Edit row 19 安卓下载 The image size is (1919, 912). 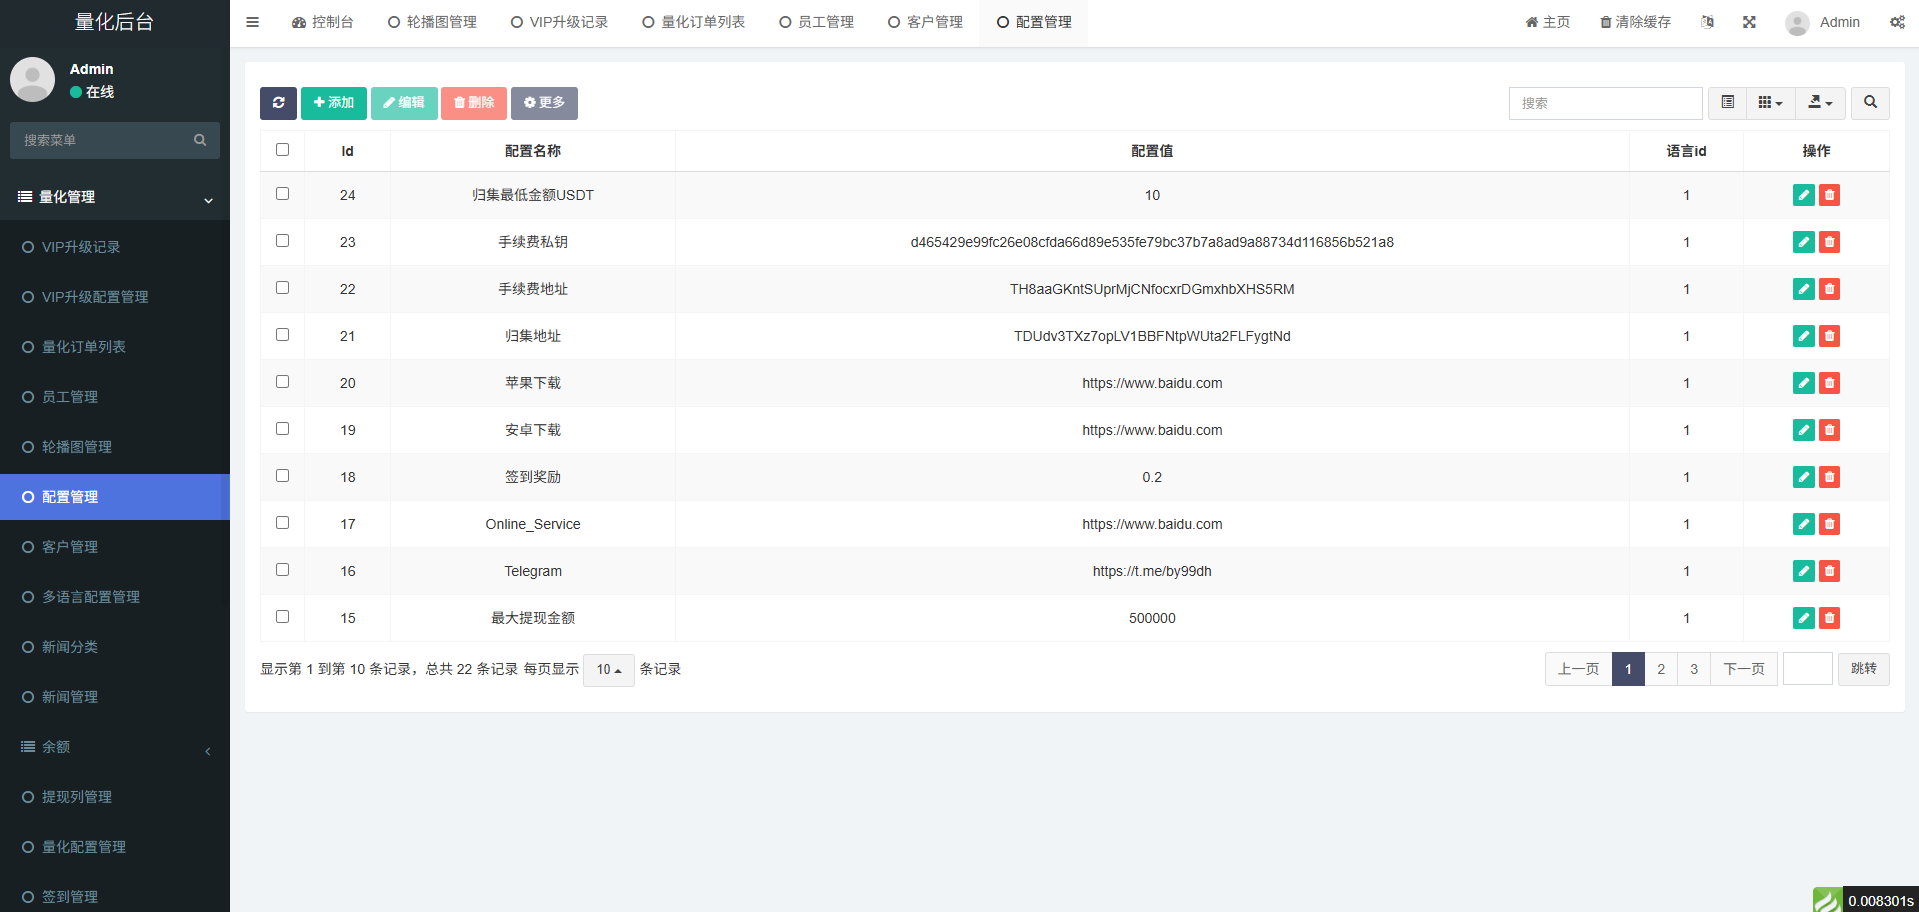pyautogui.click(x=1803, y=430)
